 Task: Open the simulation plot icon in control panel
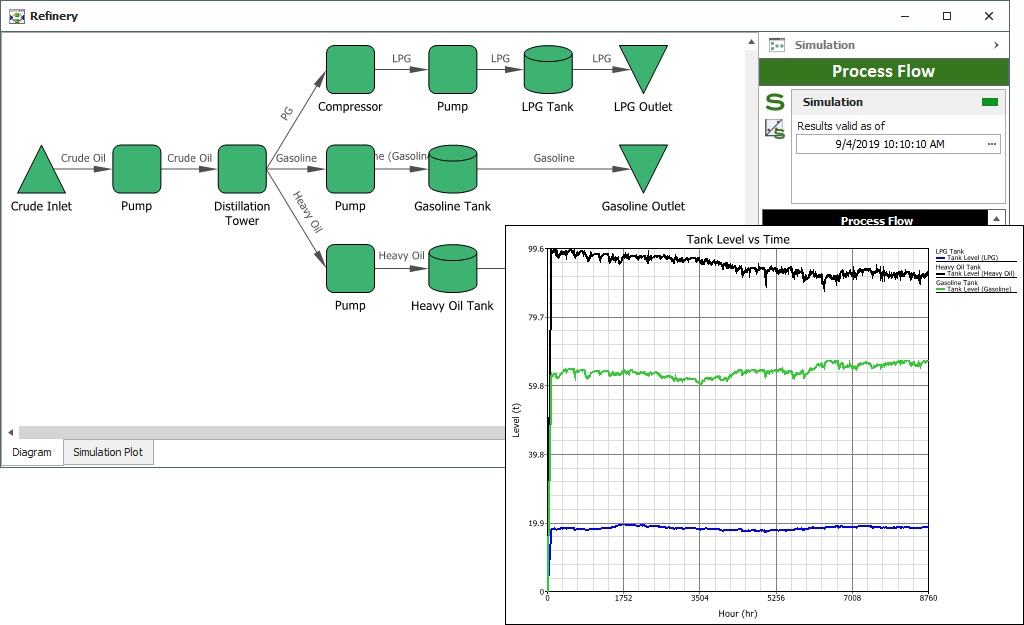[x=775, y=128]
